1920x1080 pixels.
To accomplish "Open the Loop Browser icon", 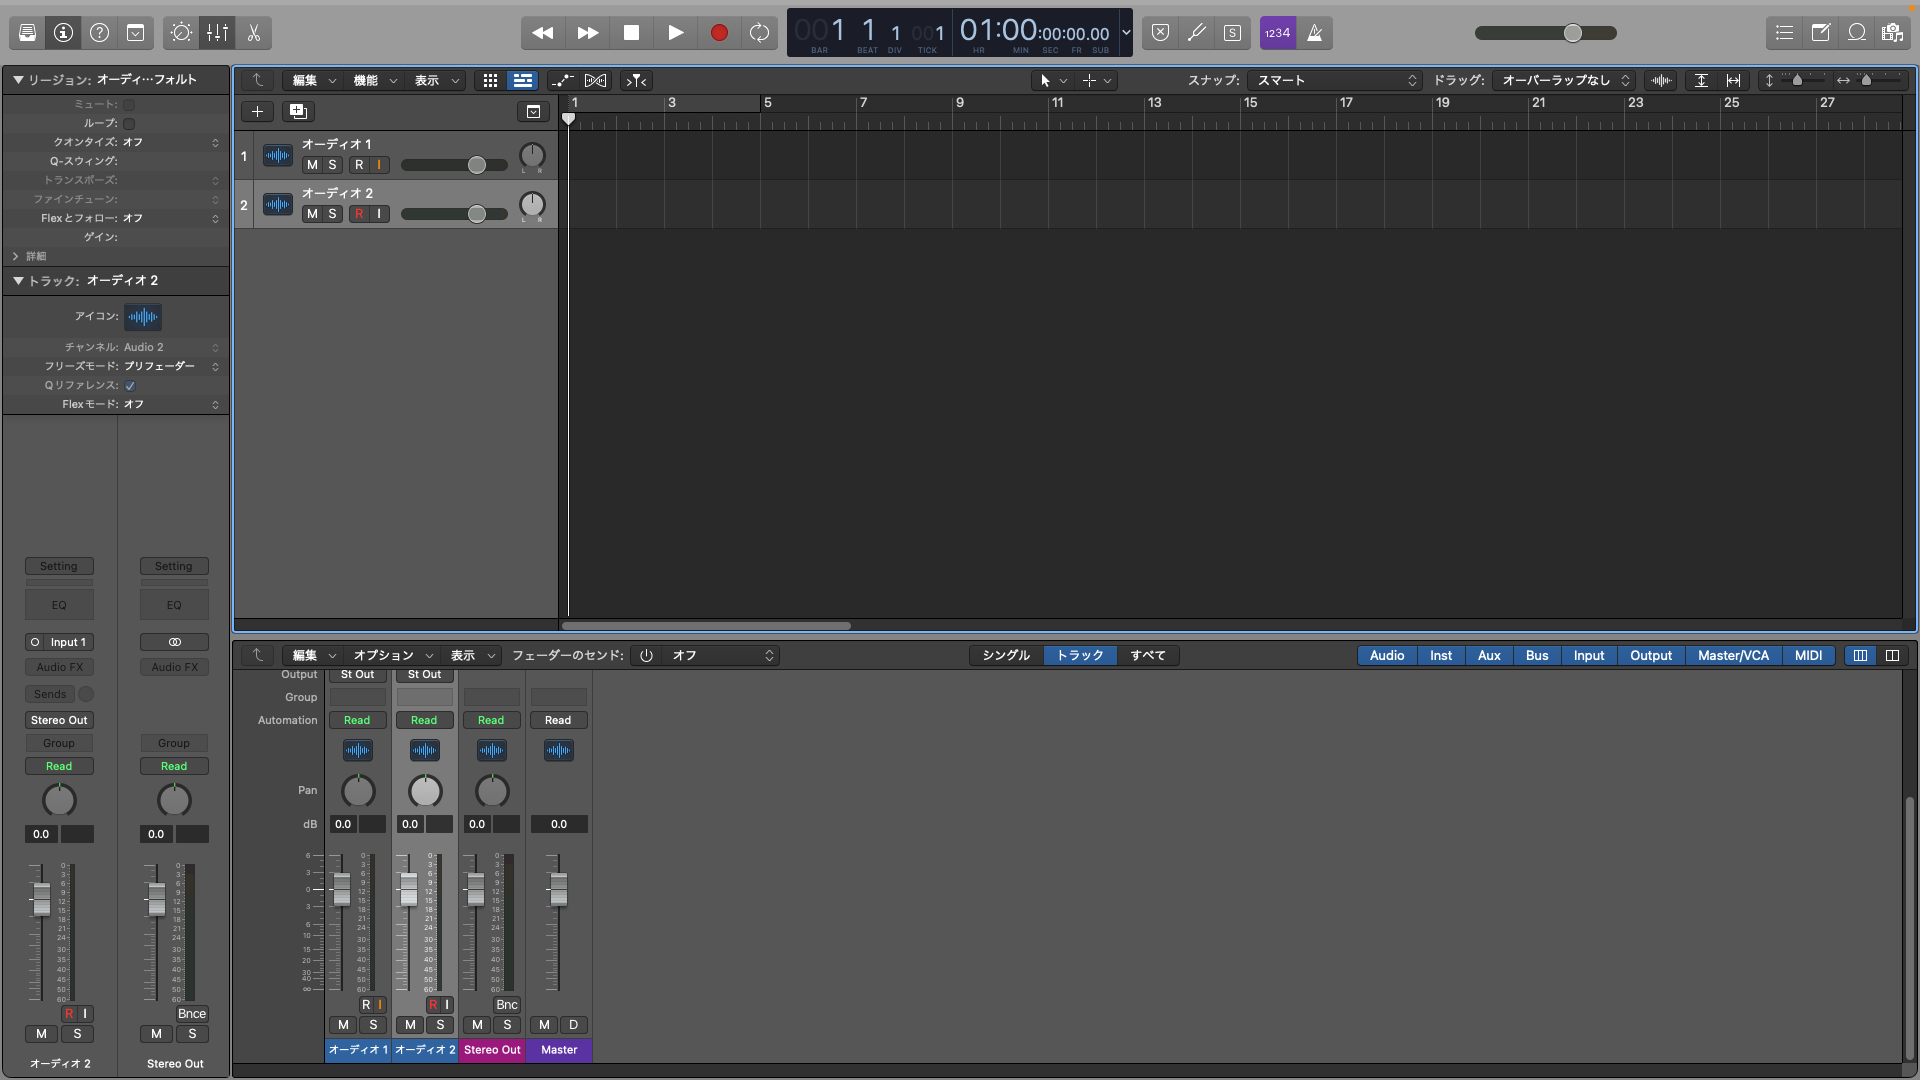I will [1857, 33].
